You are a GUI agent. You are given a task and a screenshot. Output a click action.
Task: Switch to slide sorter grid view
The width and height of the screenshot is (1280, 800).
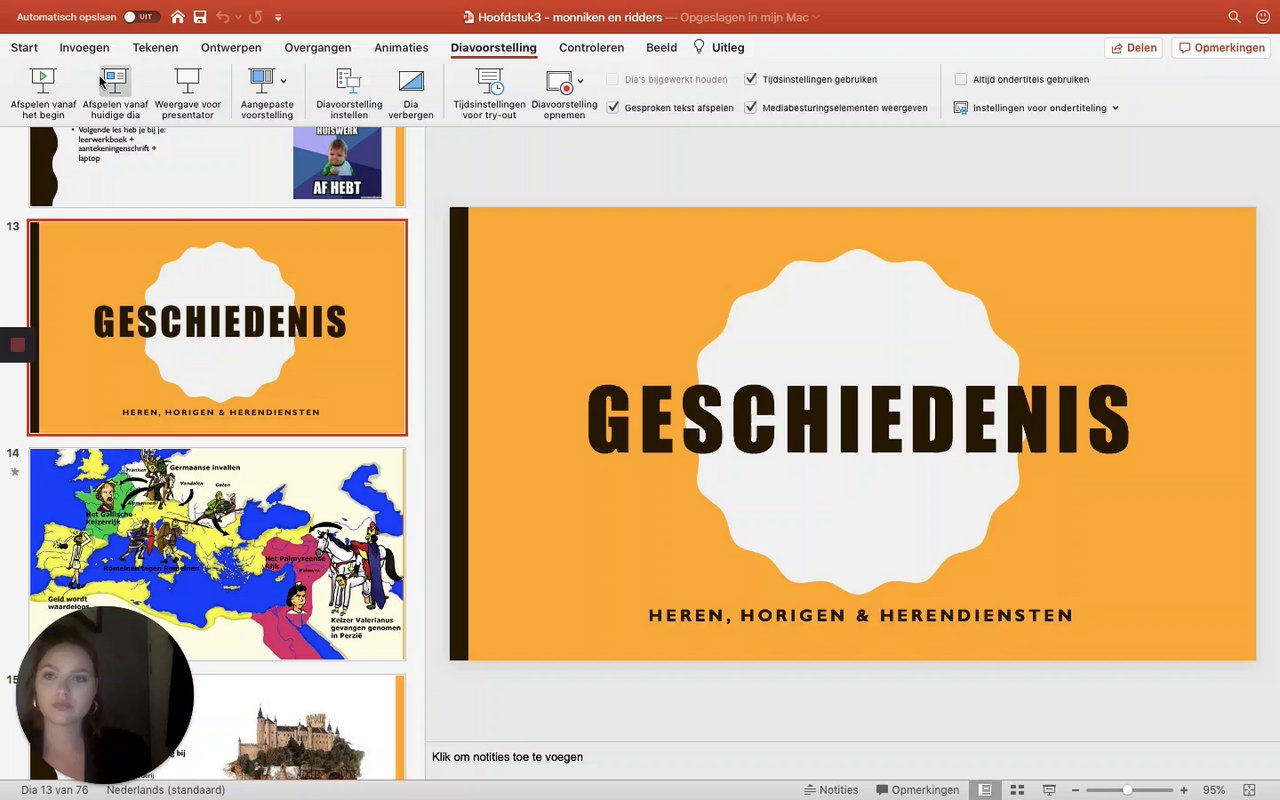[1017, 790]
